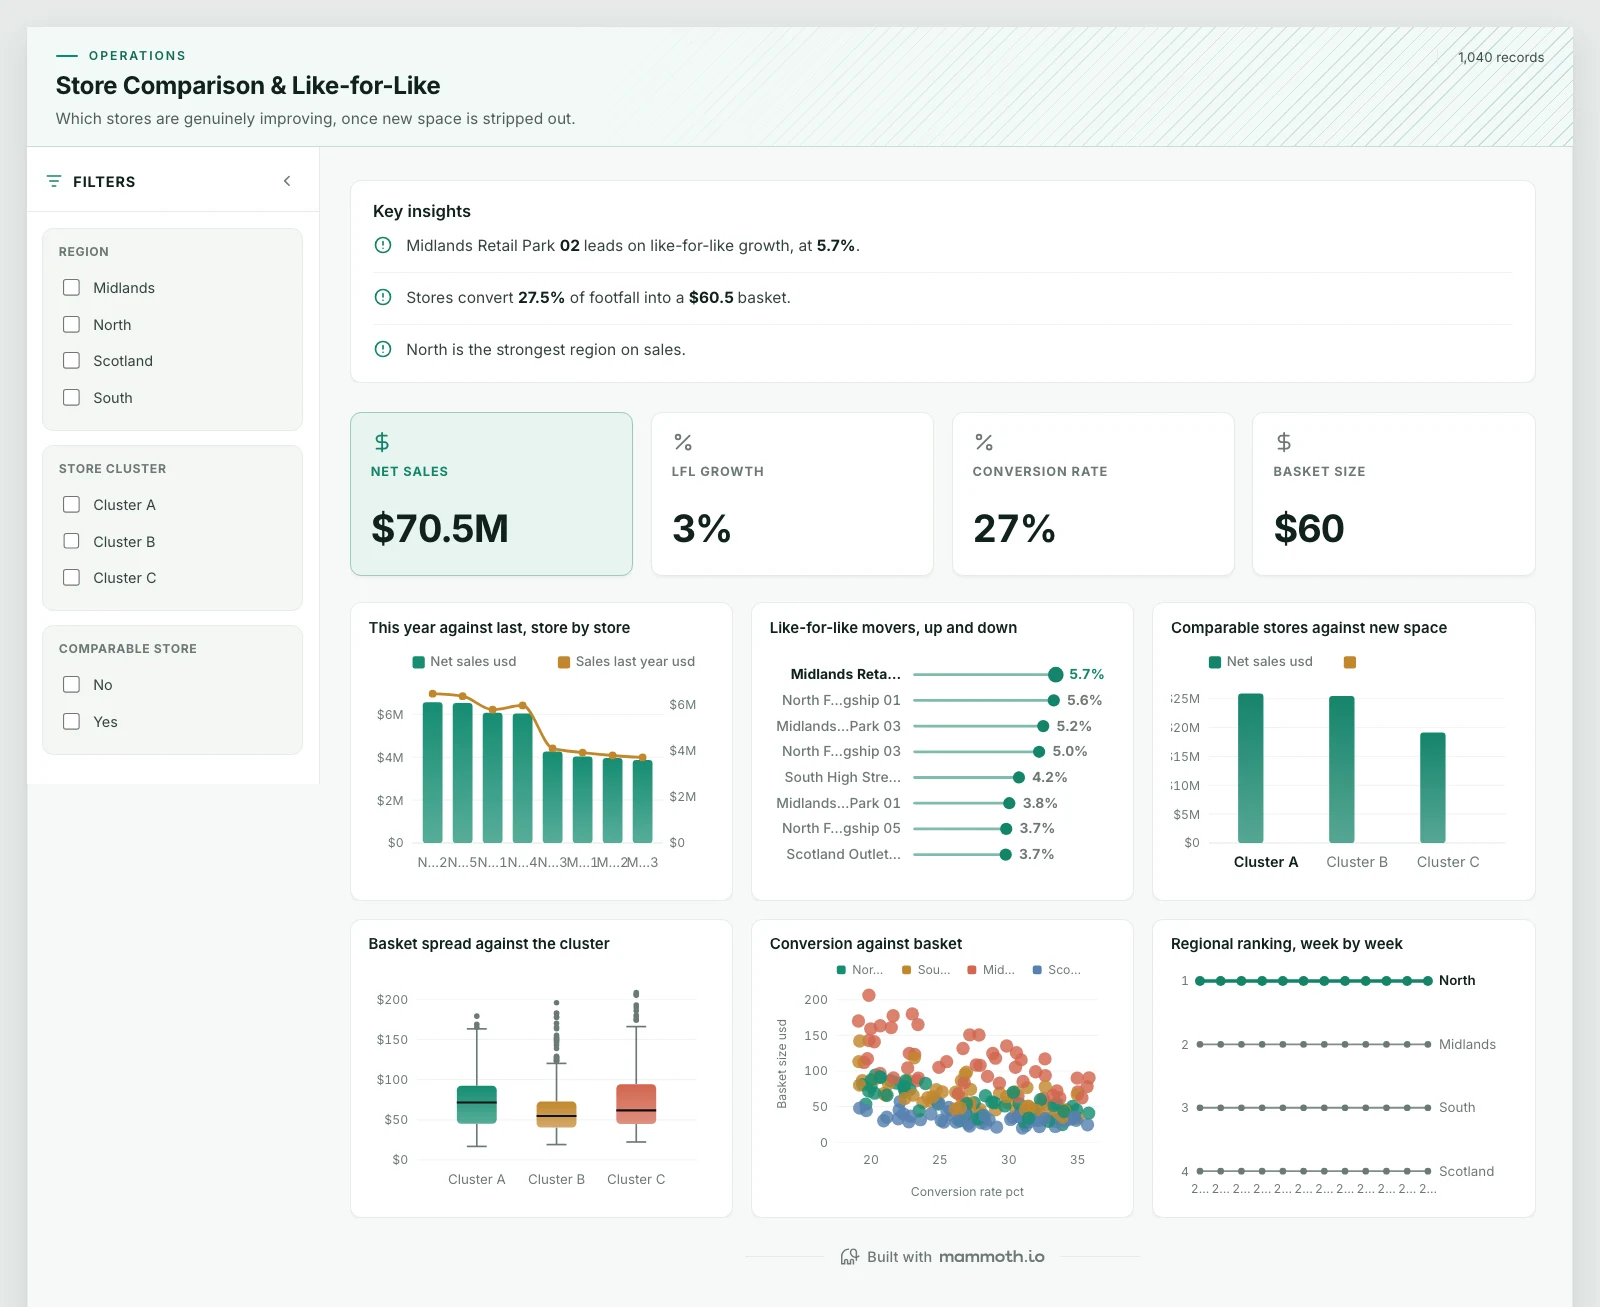
Task: Click the Regional ranking, week by week title
Action: (1286, 944)
